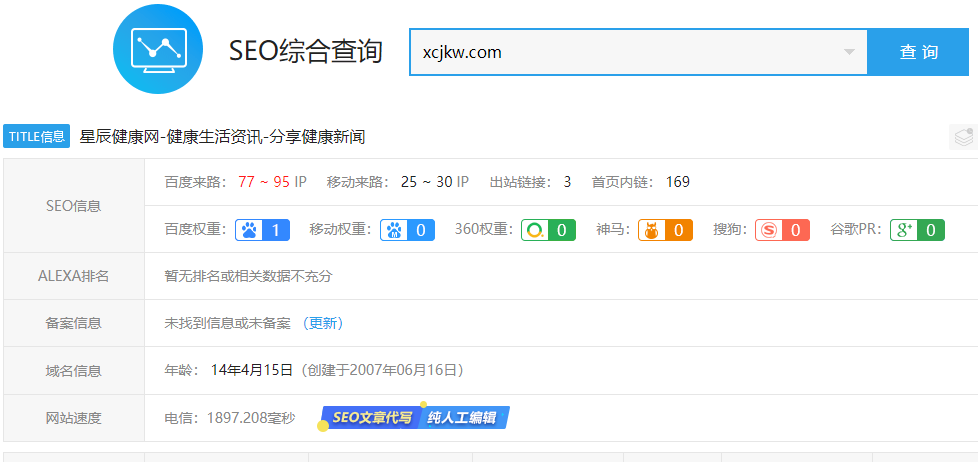Click the TITLE信息 label tag
Viewport: 978px width, 462px height.
pyautogui.click(x=36, y=137)
